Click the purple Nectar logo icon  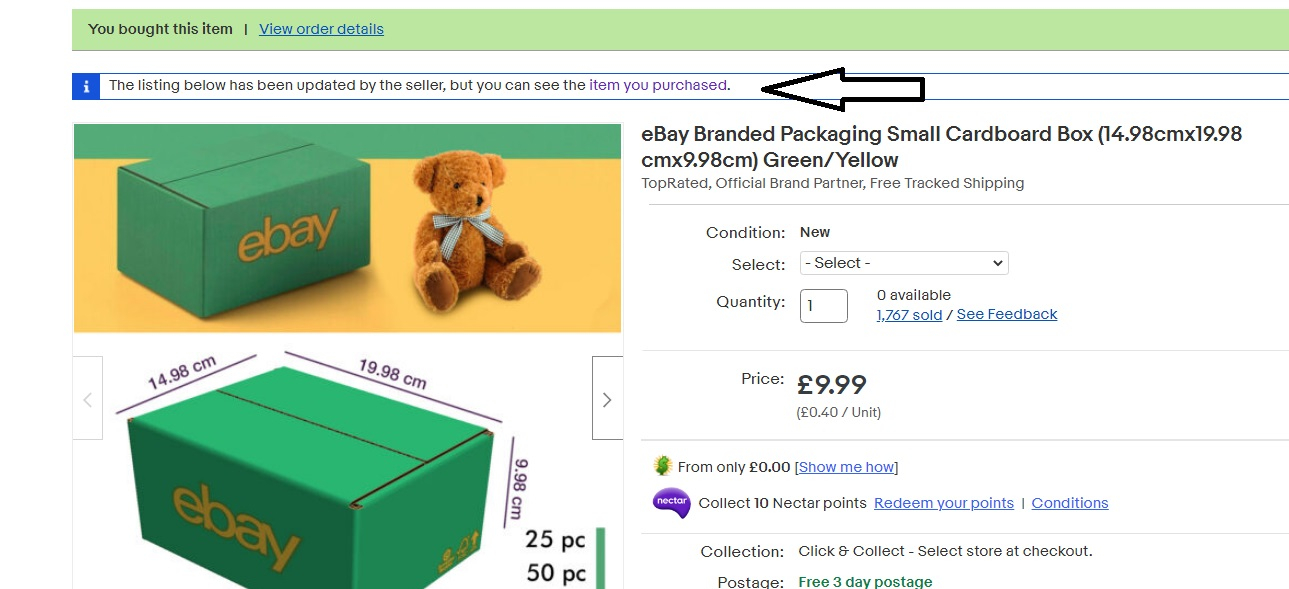pos(670,503)
